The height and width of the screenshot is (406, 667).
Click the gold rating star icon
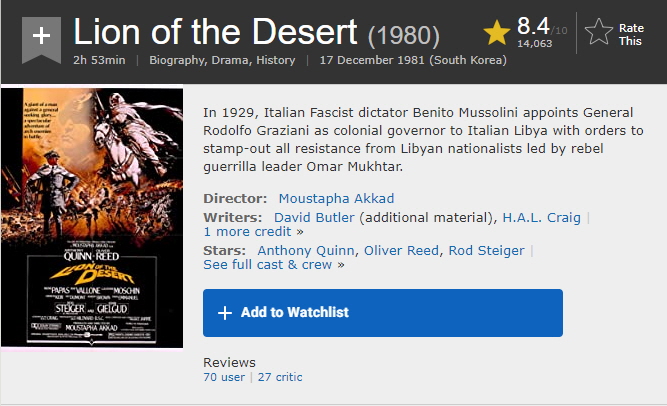point(497,34)
